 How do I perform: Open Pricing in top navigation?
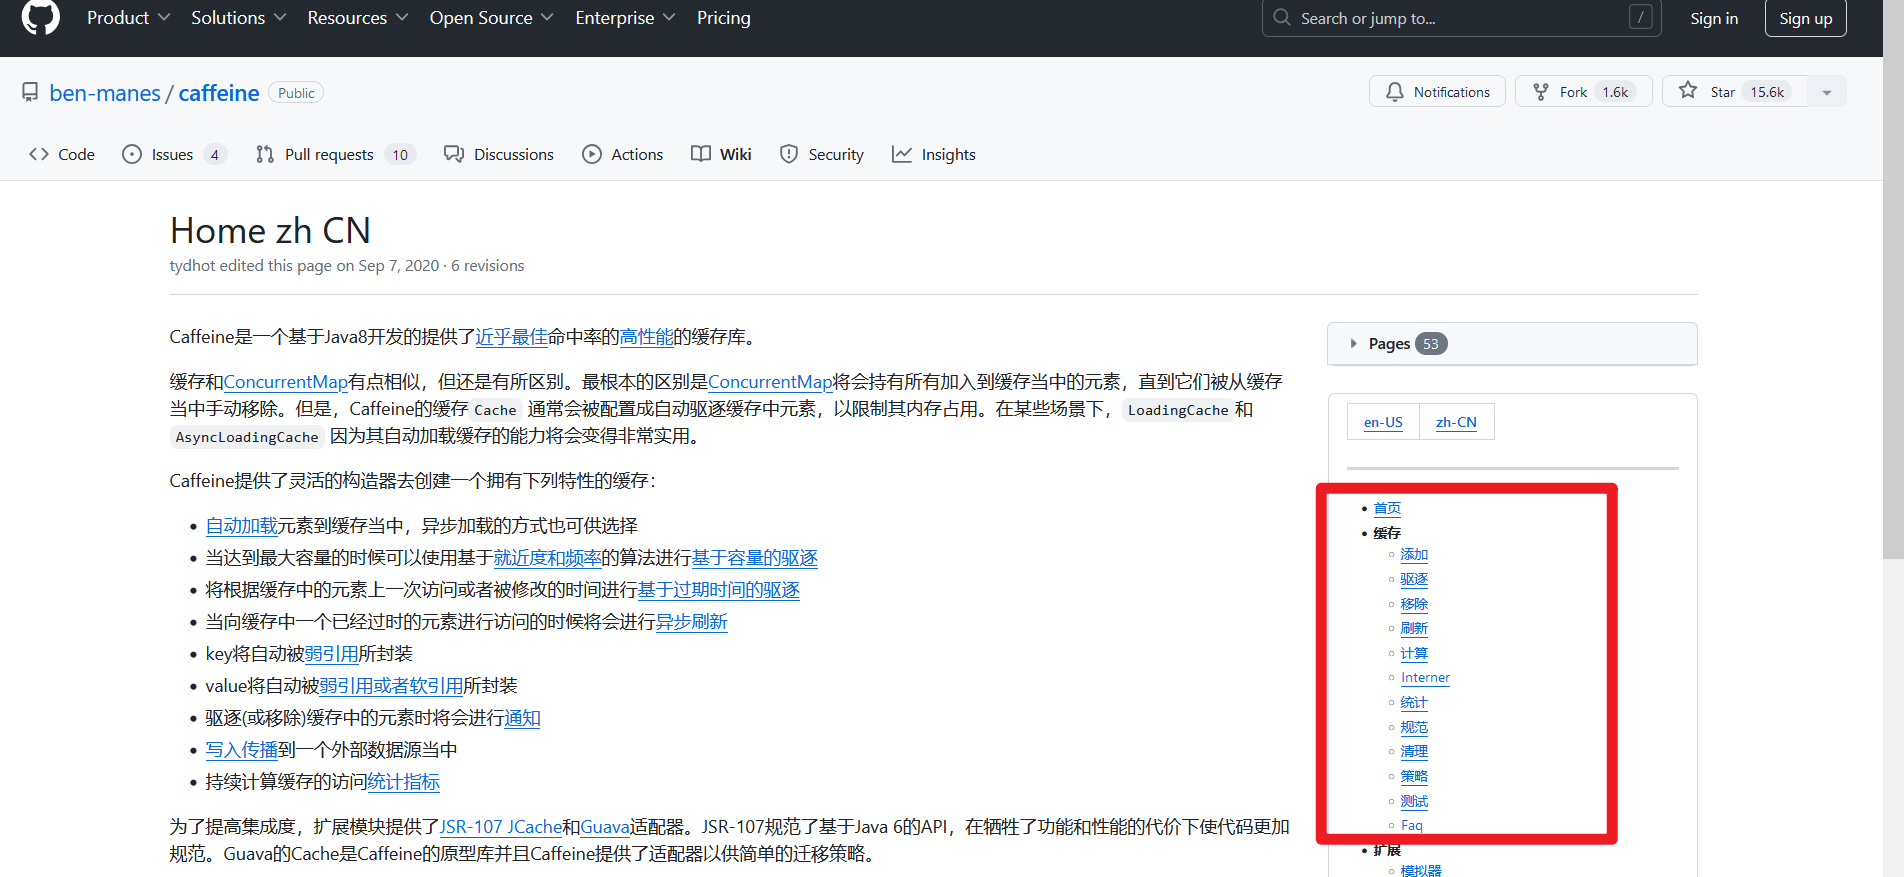724,18
